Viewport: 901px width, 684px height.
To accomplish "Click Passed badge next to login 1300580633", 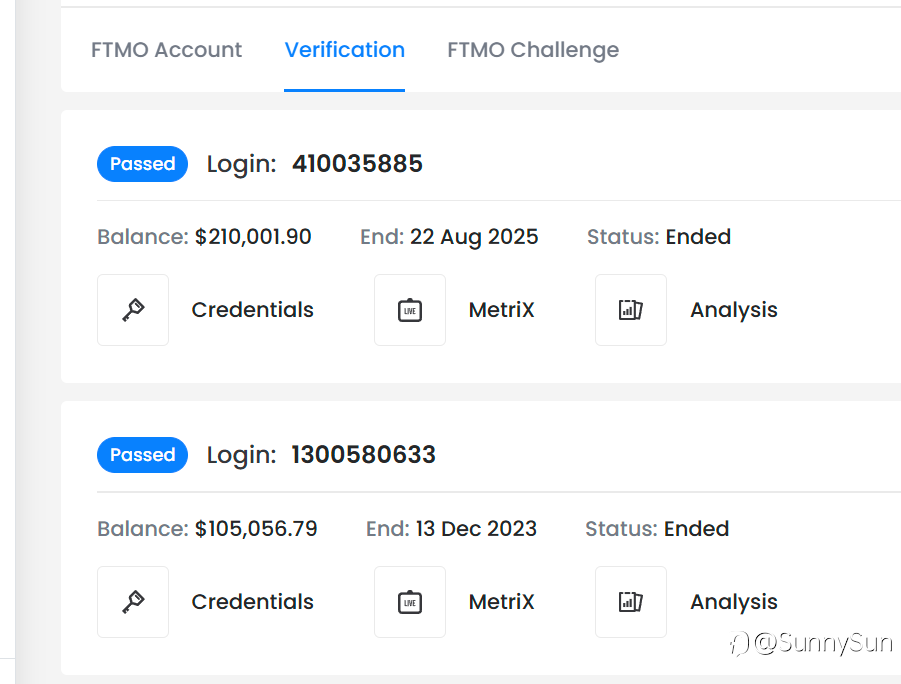I will coord(142,455).
